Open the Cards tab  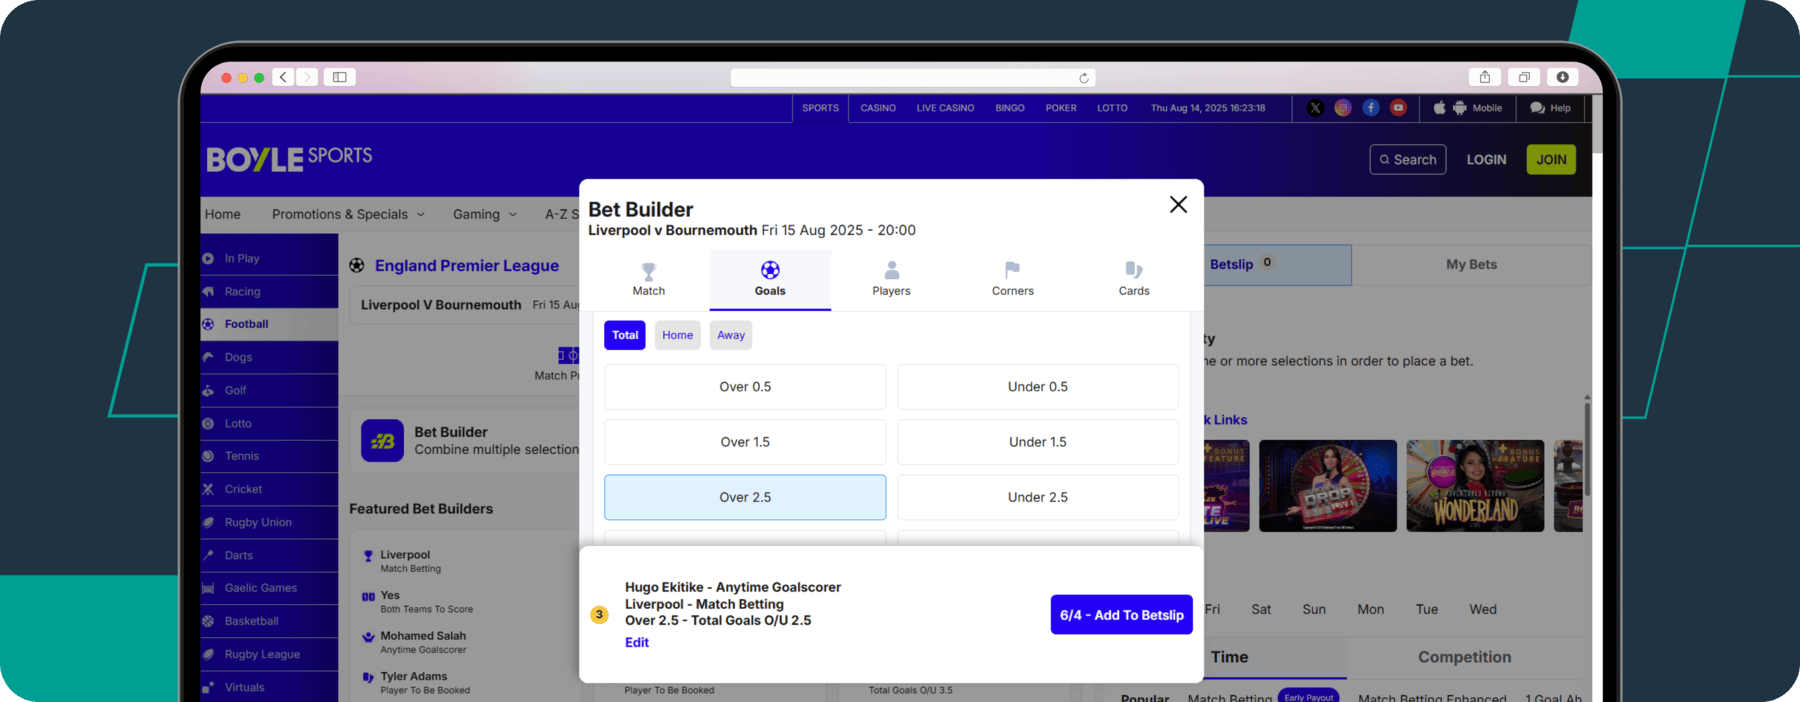coord(1134,279)
